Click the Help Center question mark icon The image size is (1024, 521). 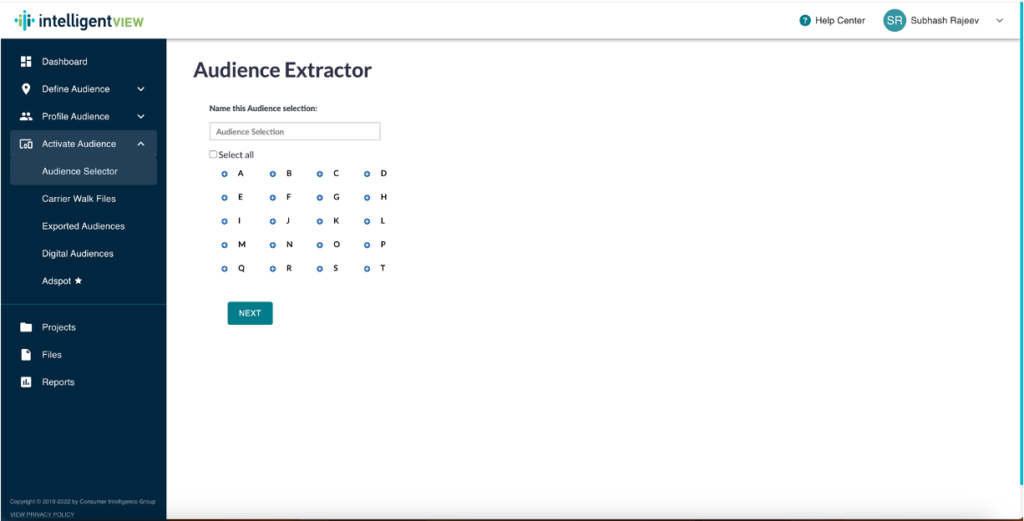click(x=805, y=21)
